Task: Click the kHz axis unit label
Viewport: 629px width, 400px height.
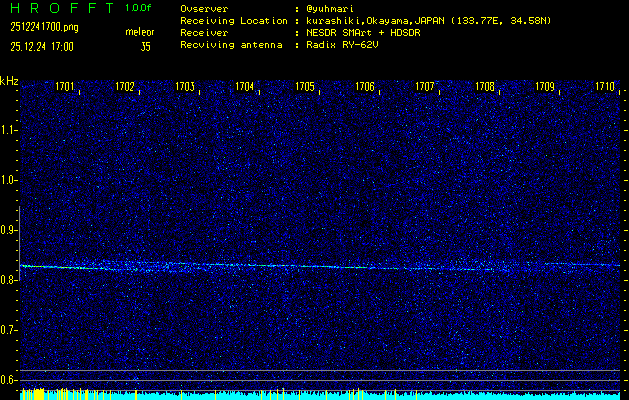Action: (9, 80)
